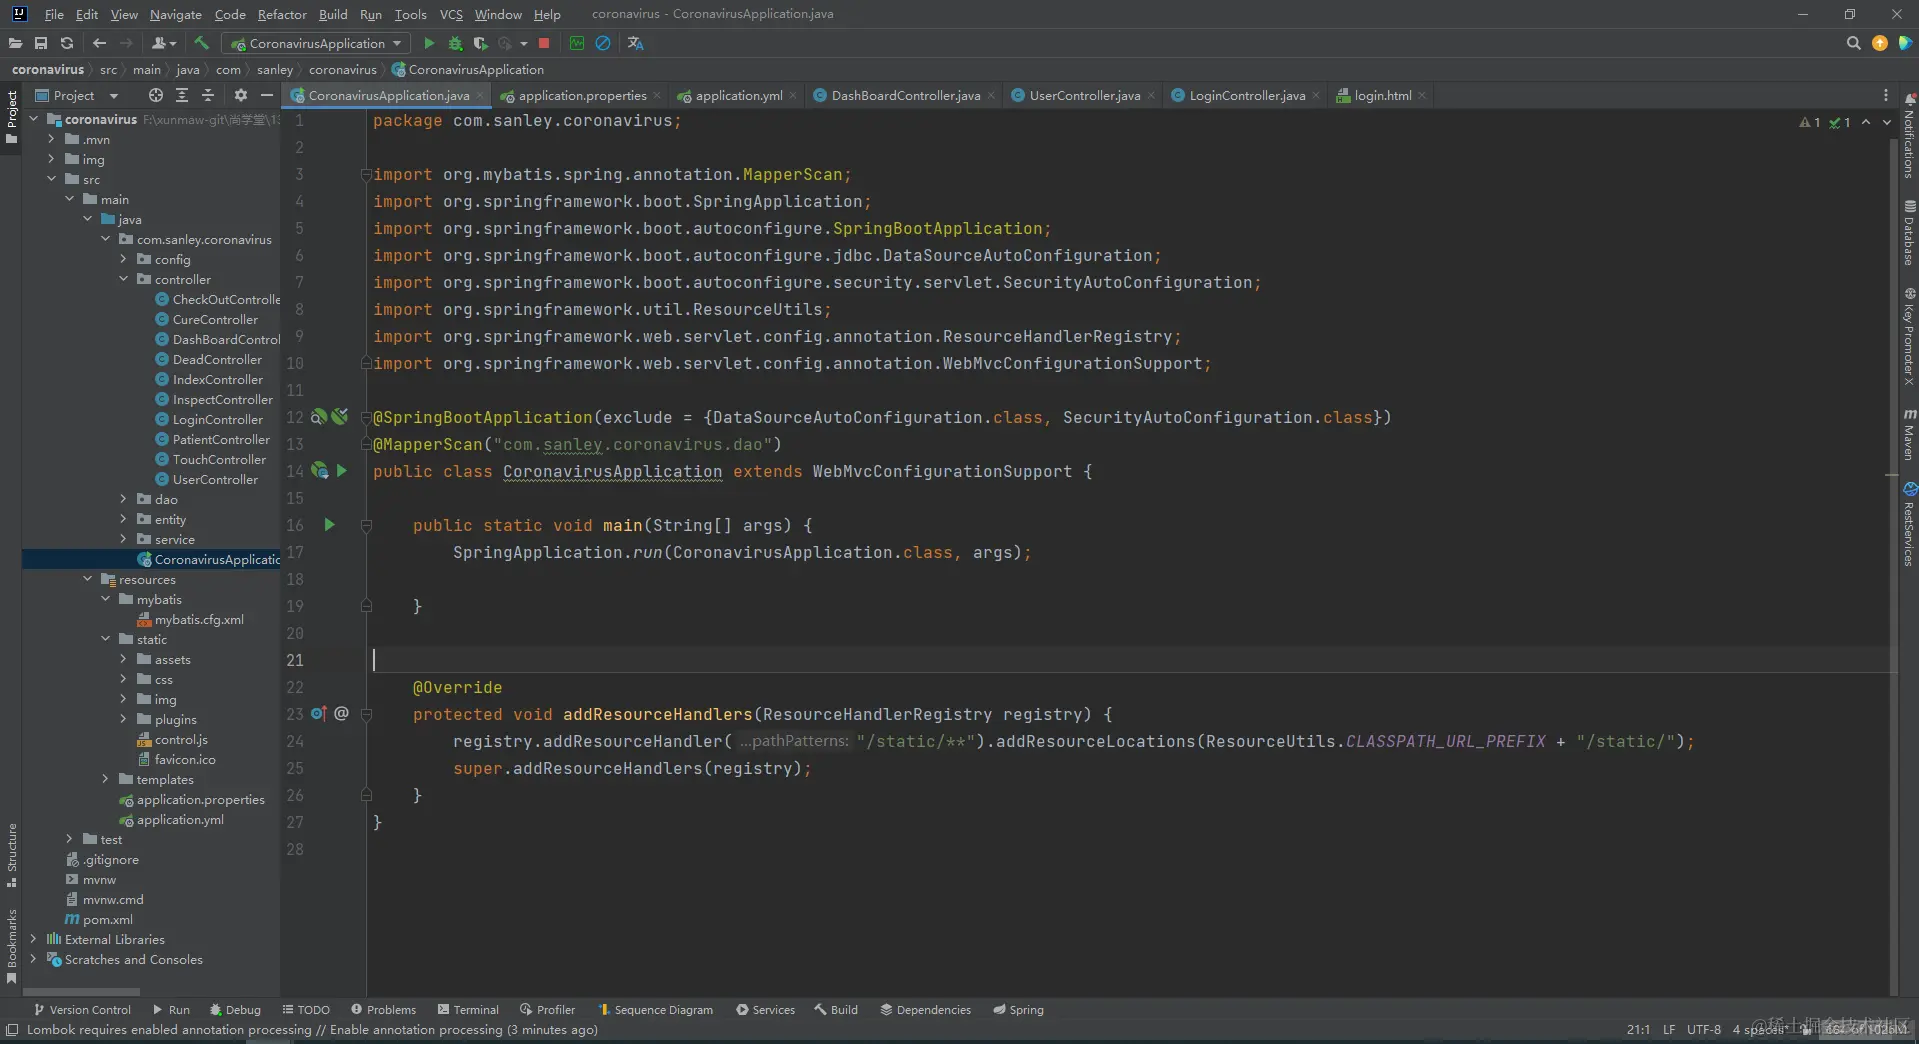The image size is (1919, 1044).
Task: Select mybatis.cfg.xml in the project tree
Action: point(198,619)
